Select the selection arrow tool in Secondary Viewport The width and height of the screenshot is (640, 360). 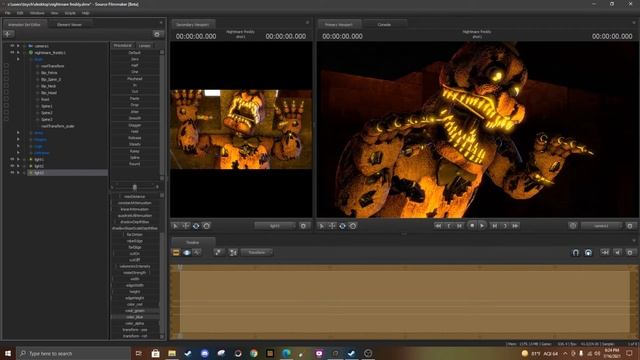click(x=176, y=226)
